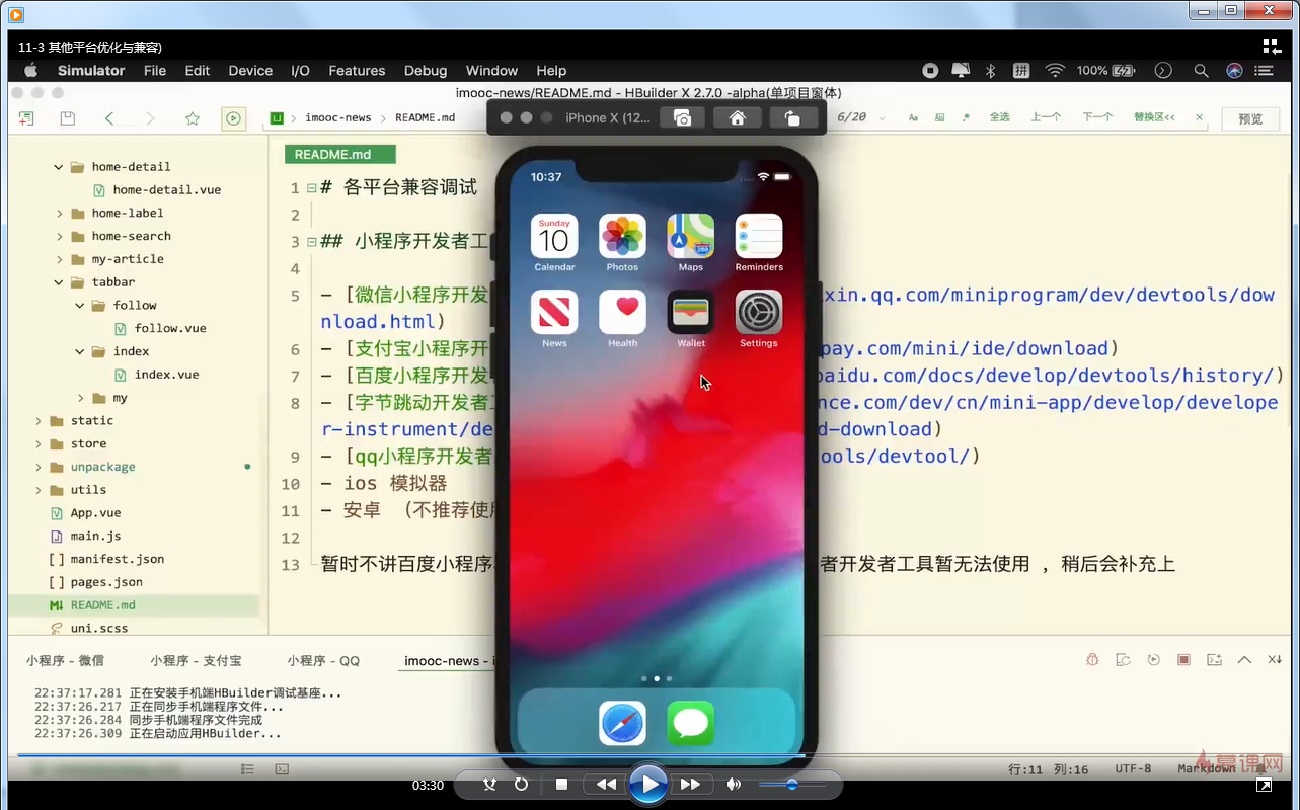Take a simulator screenshot with camera icon
Screen dimensions: 1300x810
(x=682, y=118)
